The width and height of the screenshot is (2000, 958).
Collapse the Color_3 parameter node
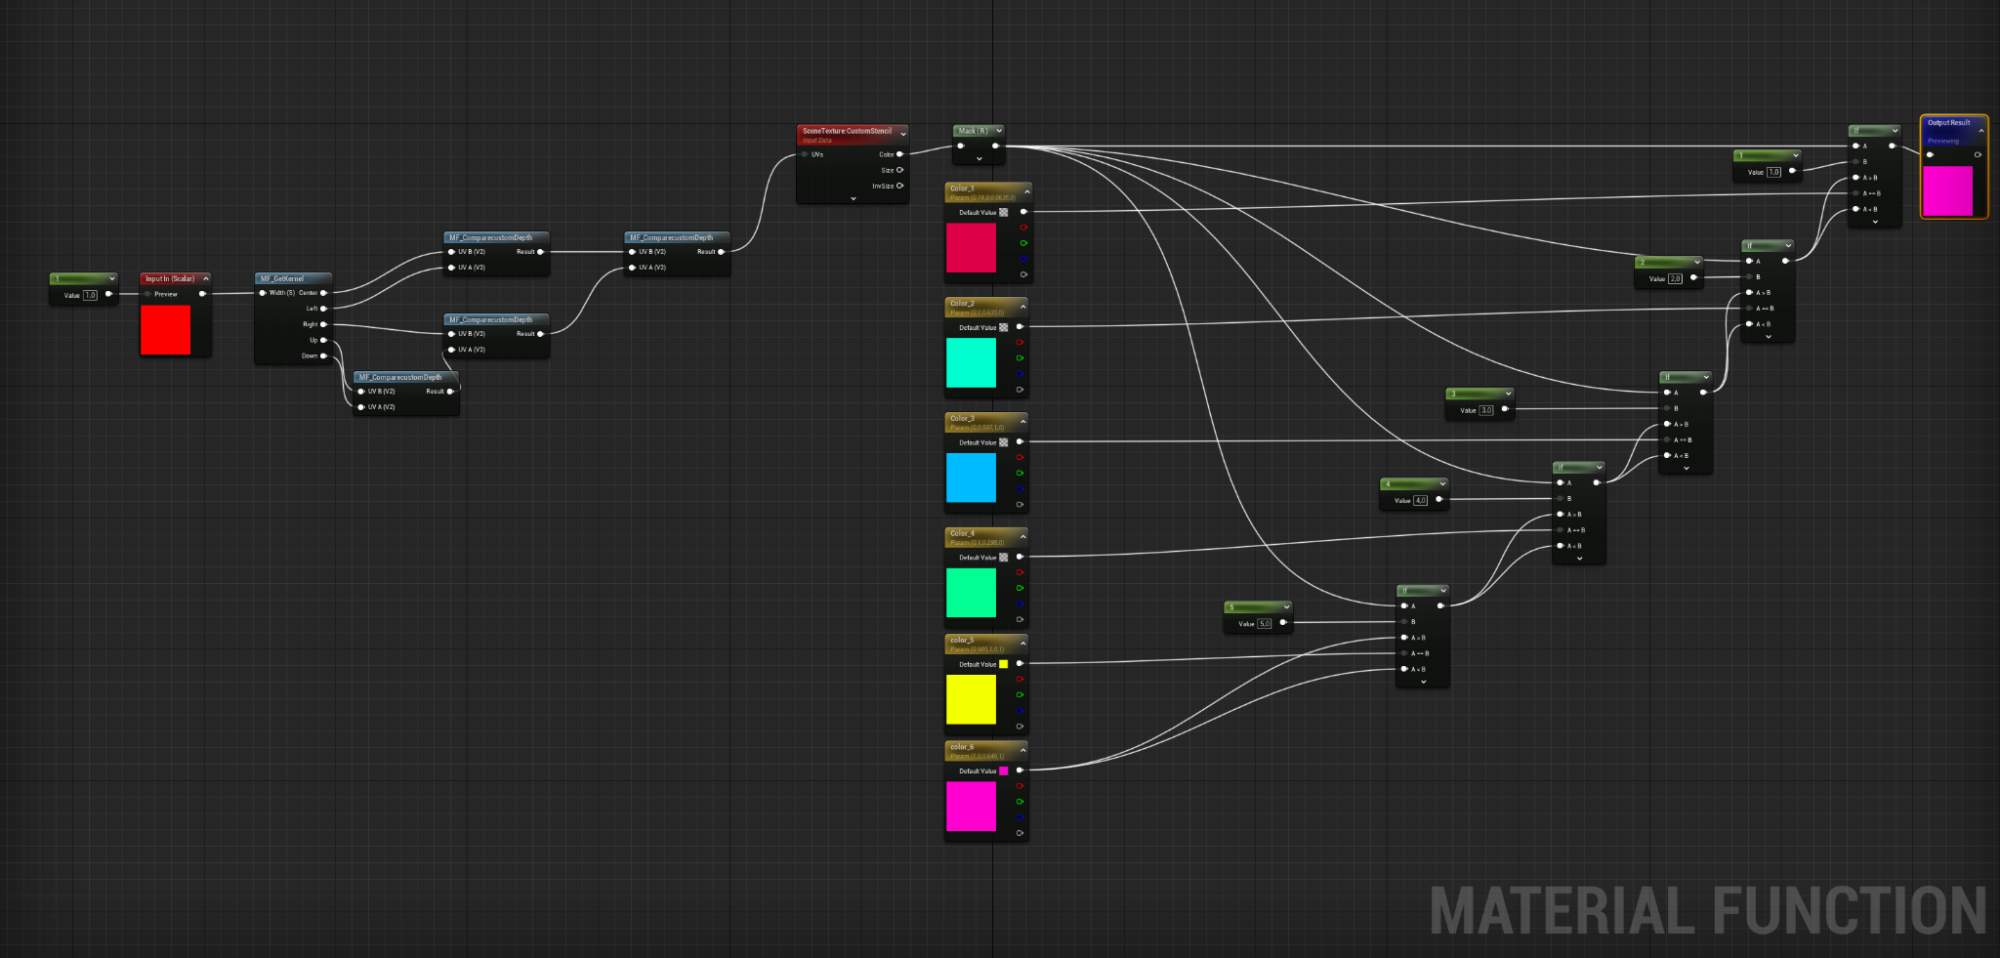1023,420
